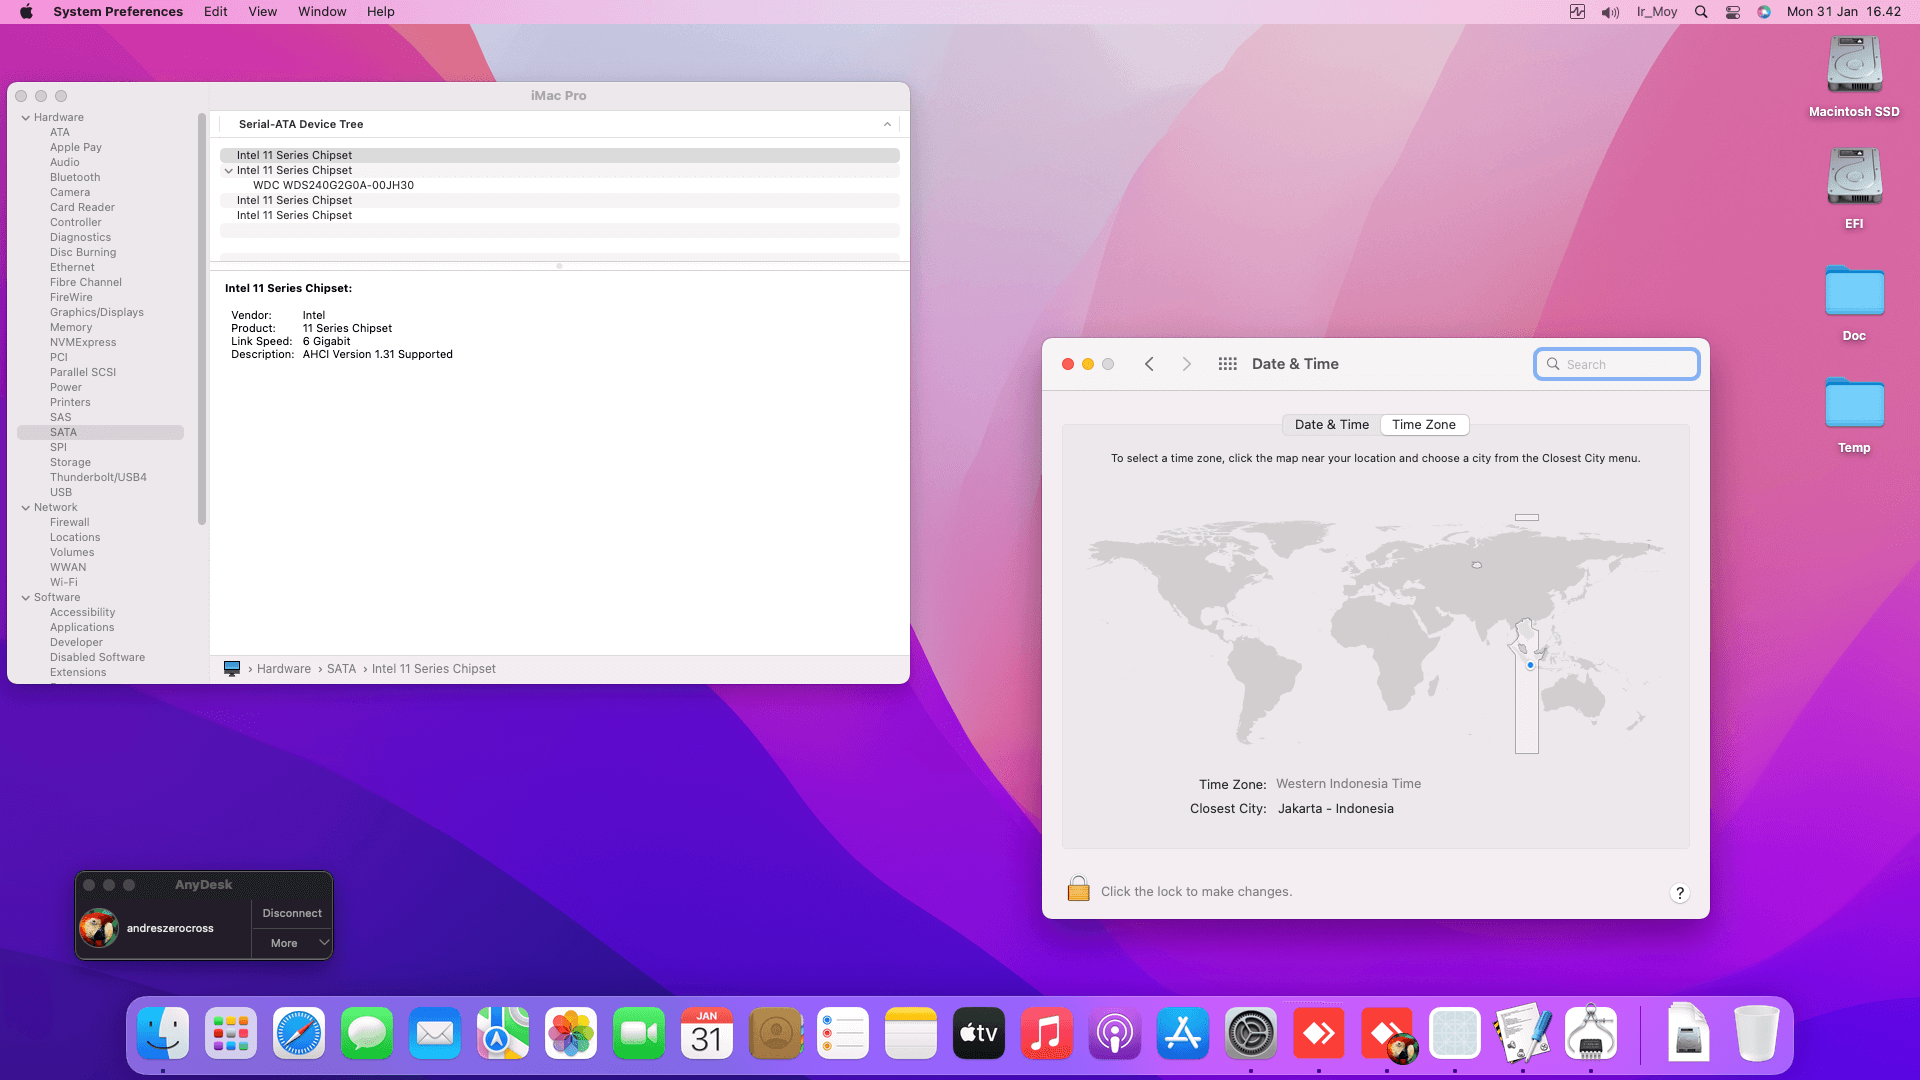
Task: Select Doc folder on desktop
Action: 1854,292
